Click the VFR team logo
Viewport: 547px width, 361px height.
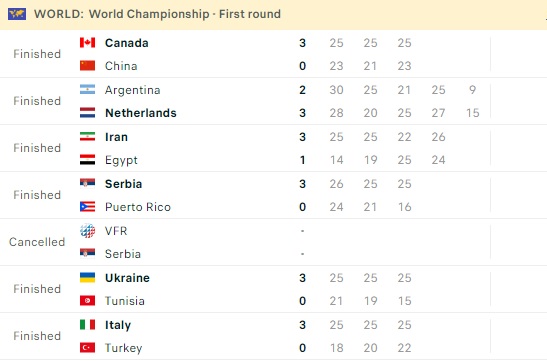pyautogui.click(x=87, y=231)
